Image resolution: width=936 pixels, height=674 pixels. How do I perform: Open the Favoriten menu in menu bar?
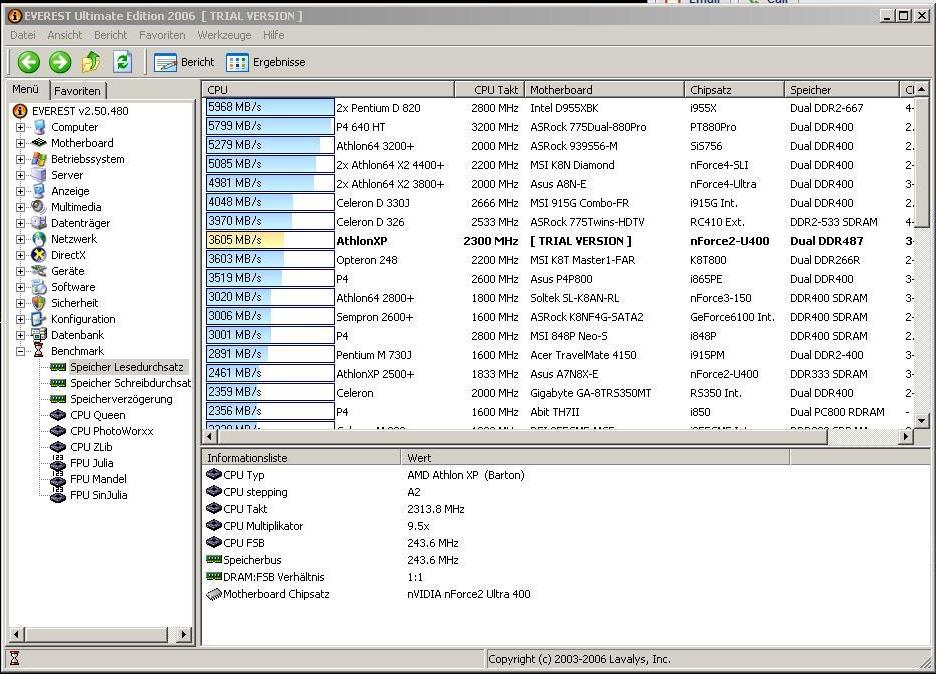(x=162, y=35)
